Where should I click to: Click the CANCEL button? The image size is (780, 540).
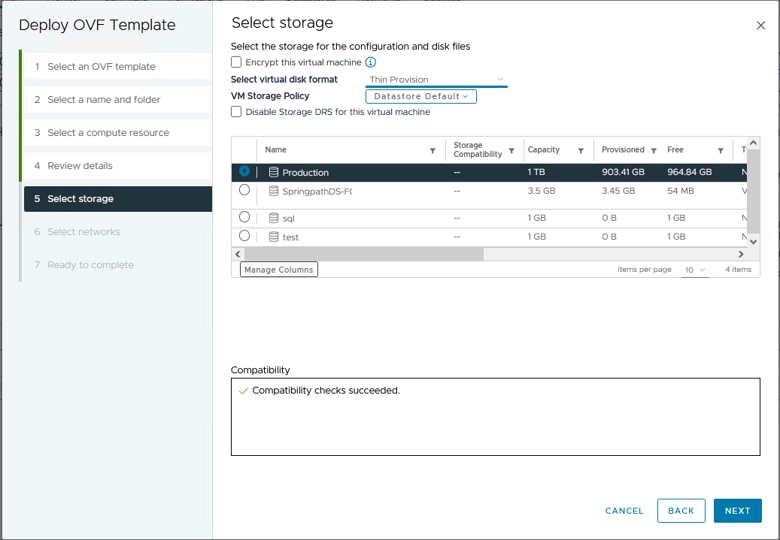[x=624, y=511]
